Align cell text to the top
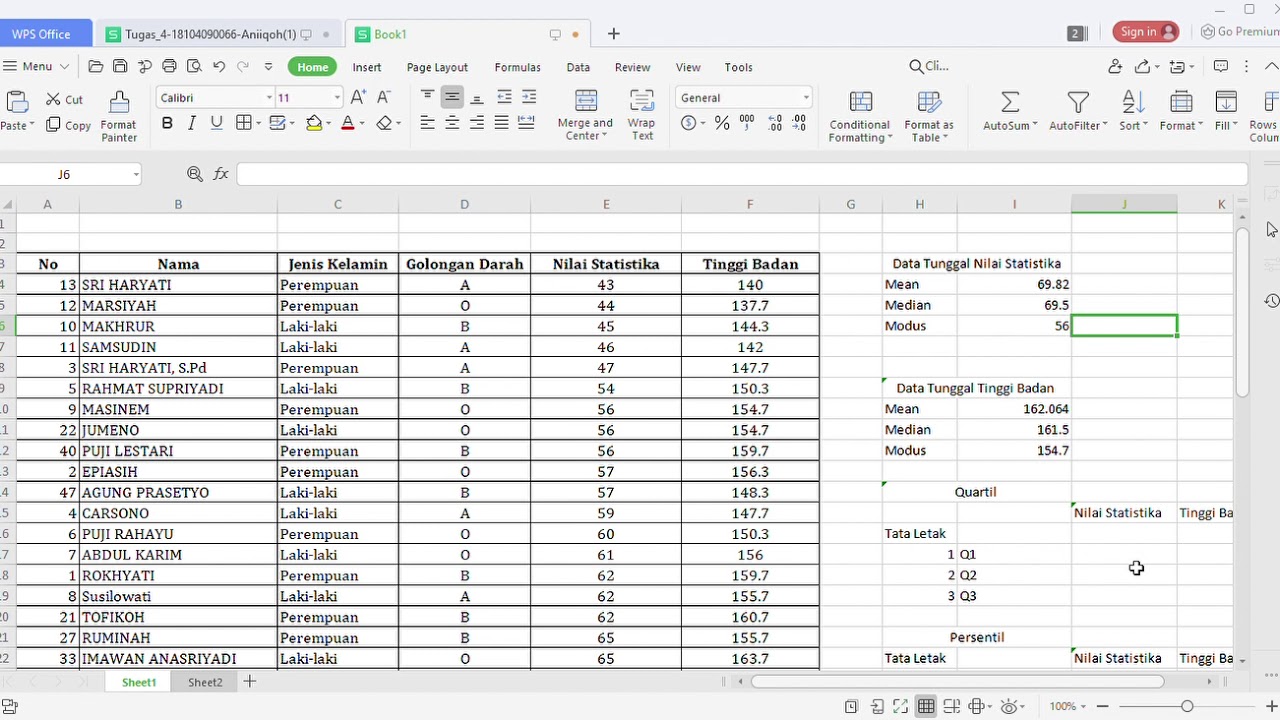The height and width of the screenshot is (720, 1280). tap(427, 97)
